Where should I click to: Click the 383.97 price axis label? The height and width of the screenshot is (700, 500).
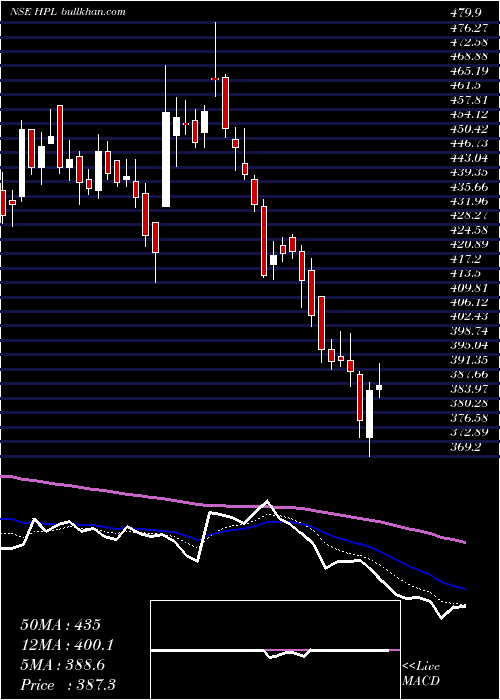(469, 389)
